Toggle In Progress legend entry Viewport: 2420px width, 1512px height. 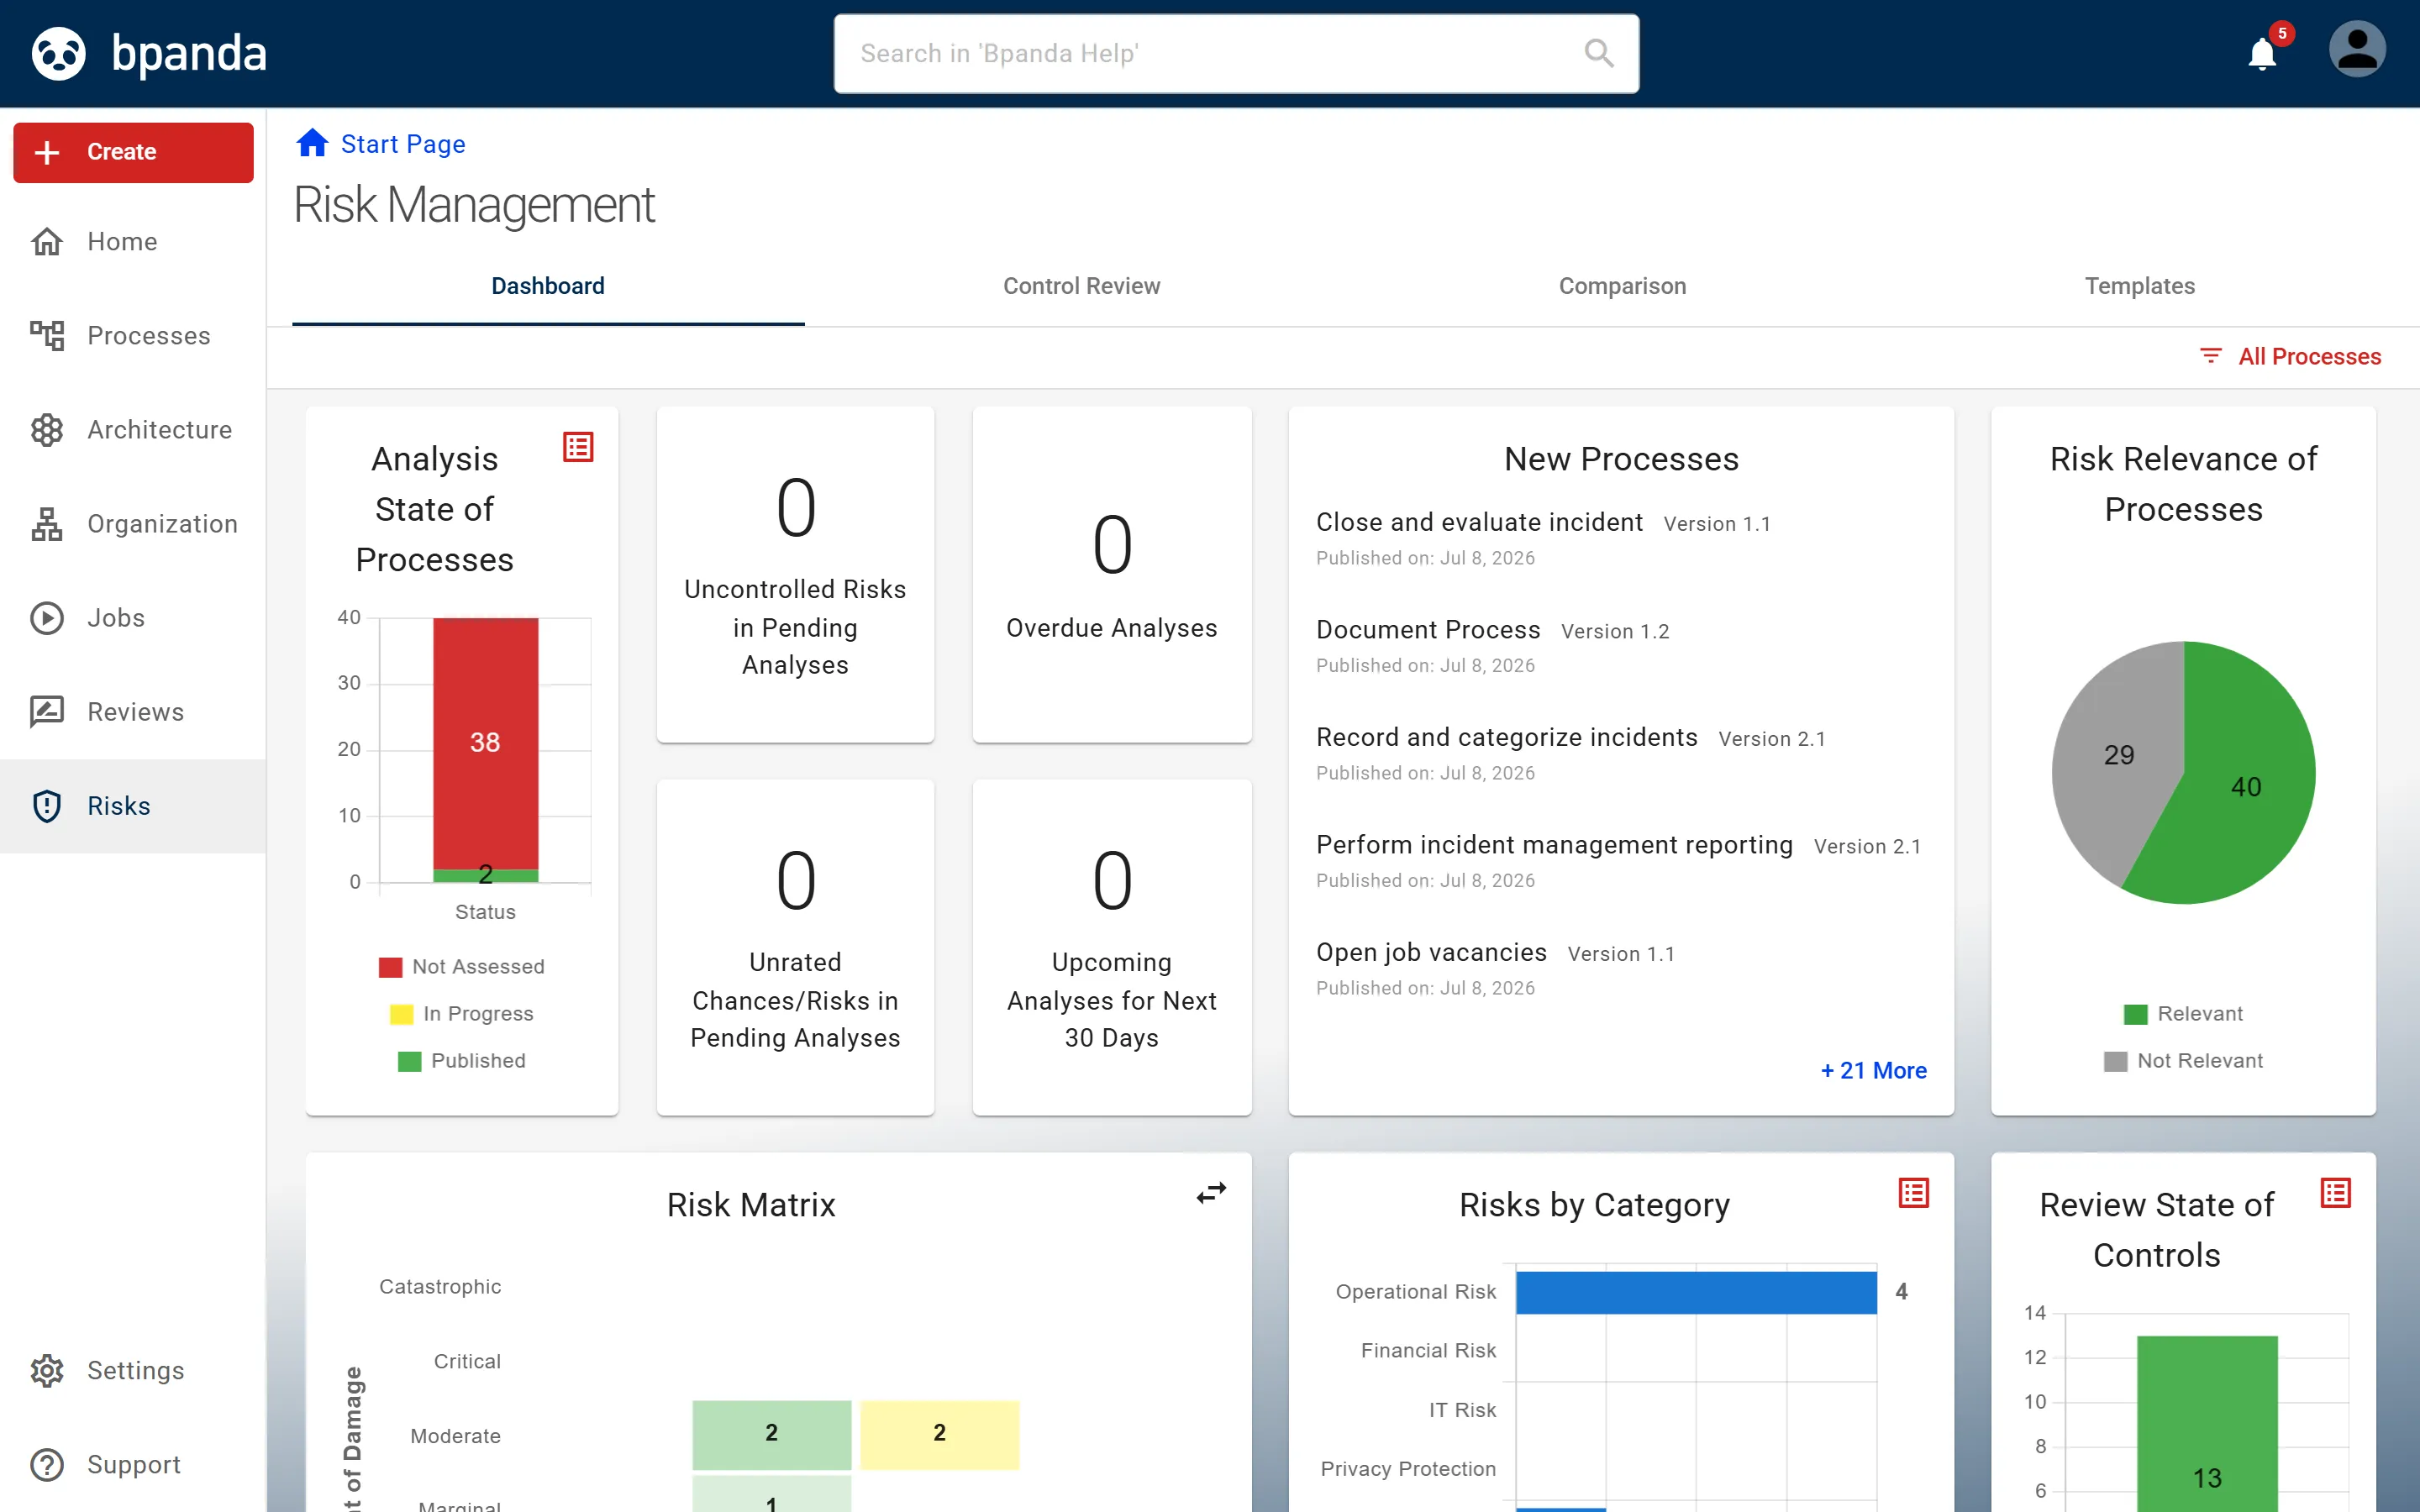(x=462, y=1014)
